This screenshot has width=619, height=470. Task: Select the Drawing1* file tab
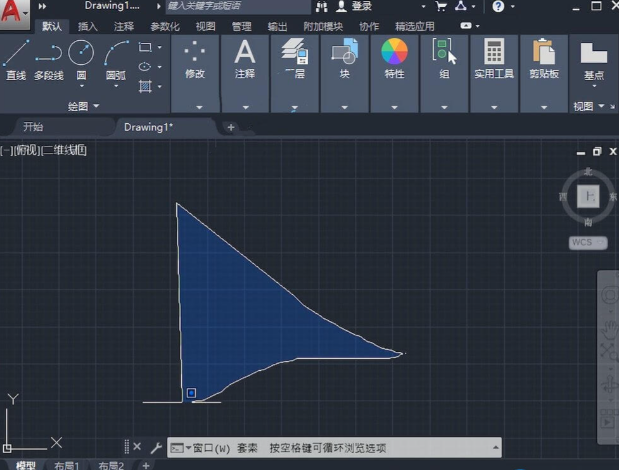(148, 127)
